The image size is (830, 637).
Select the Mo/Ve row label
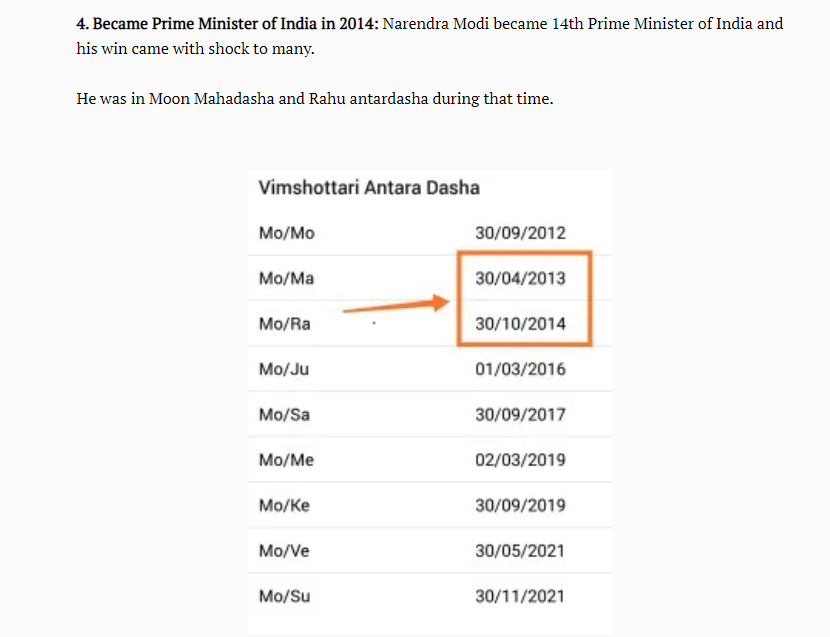pyautogui.click(x=284, y=551)
